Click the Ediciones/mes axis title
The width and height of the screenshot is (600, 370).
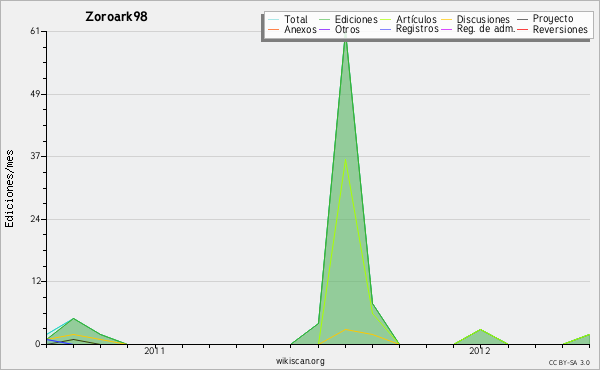pyautogui.click(x=9, y=188)
